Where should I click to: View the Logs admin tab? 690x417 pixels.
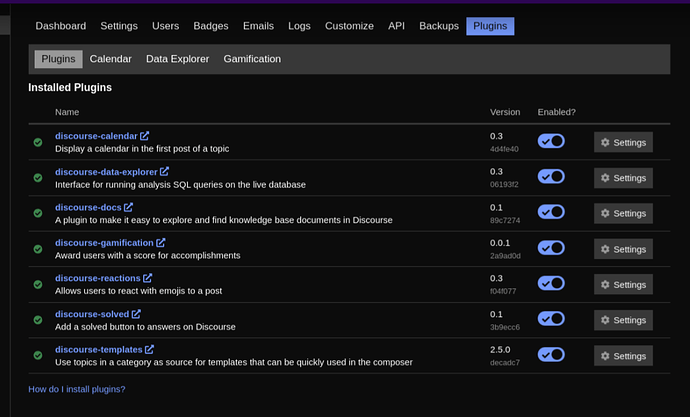tap(299, 26)
